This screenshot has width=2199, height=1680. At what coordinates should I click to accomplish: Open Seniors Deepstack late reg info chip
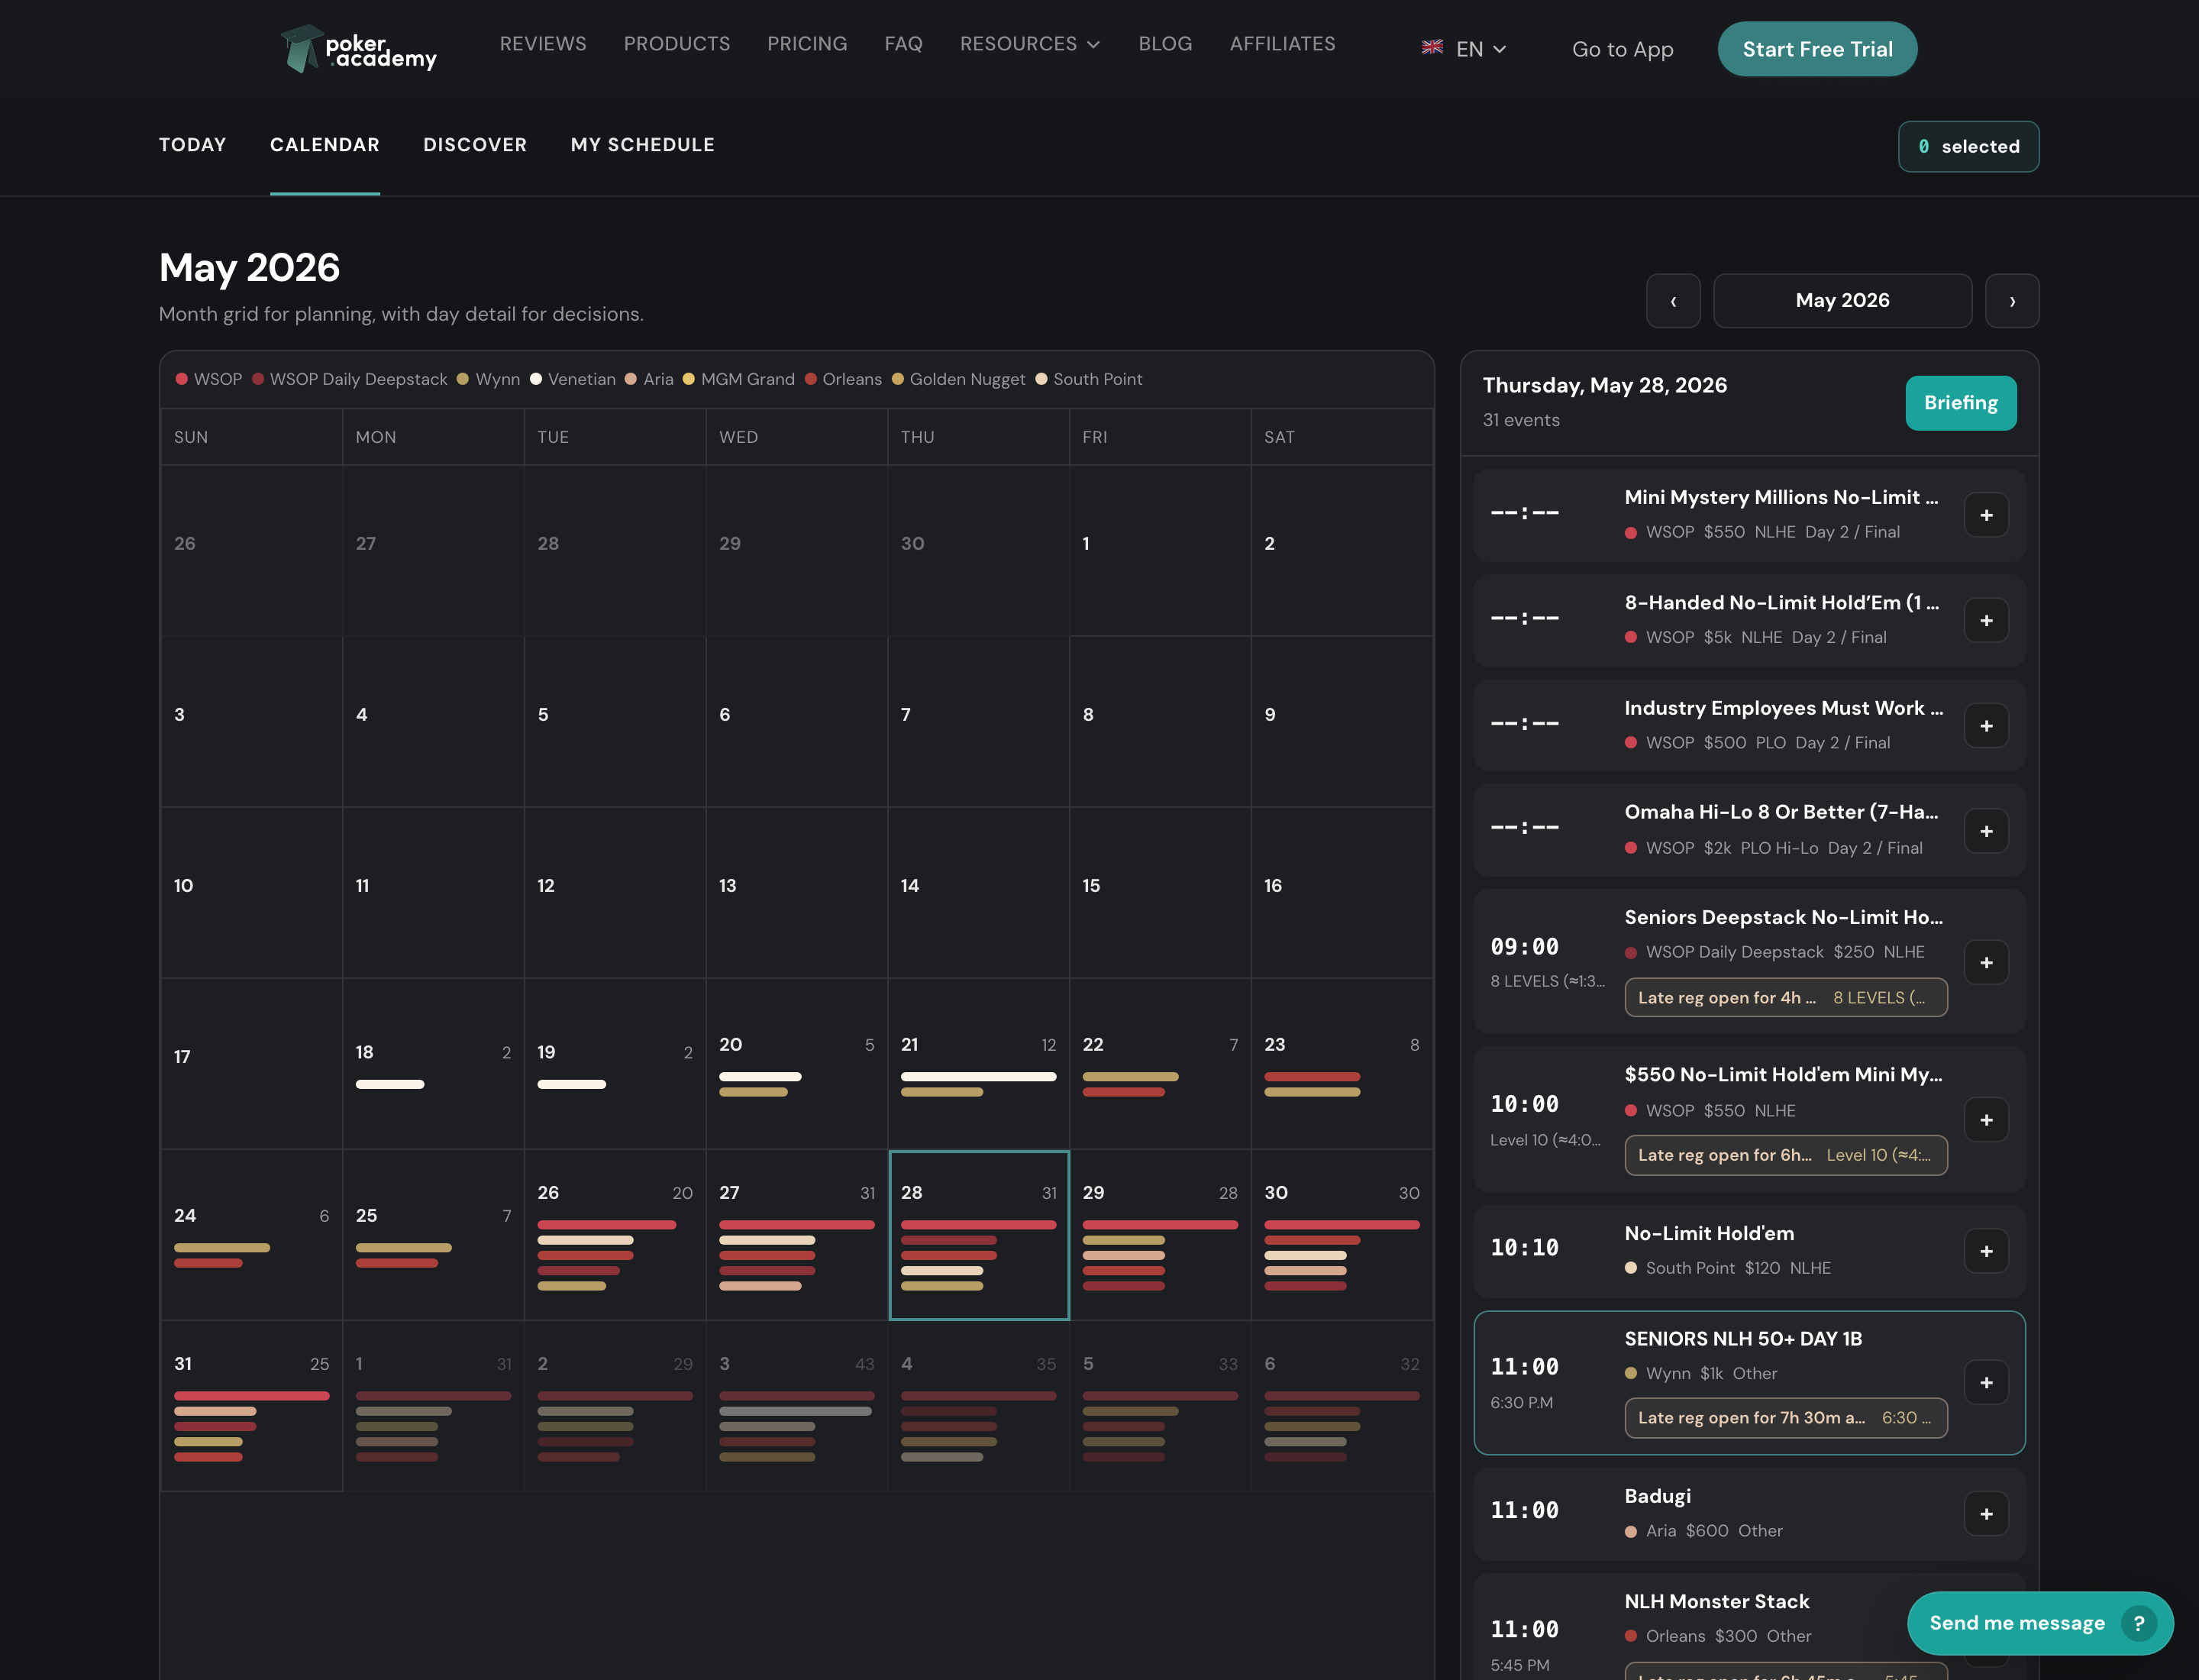click(1786, 997)
